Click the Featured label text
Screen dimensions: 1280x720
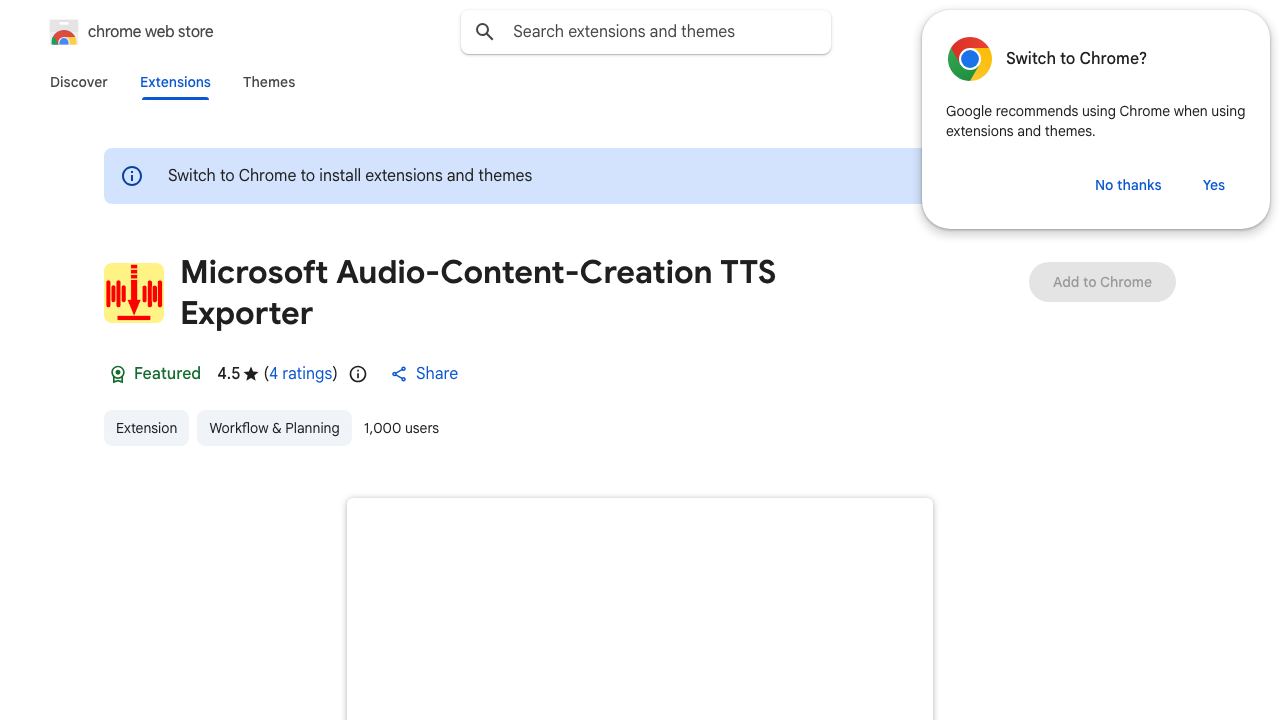pyautogui.click(x=167, y=374)
